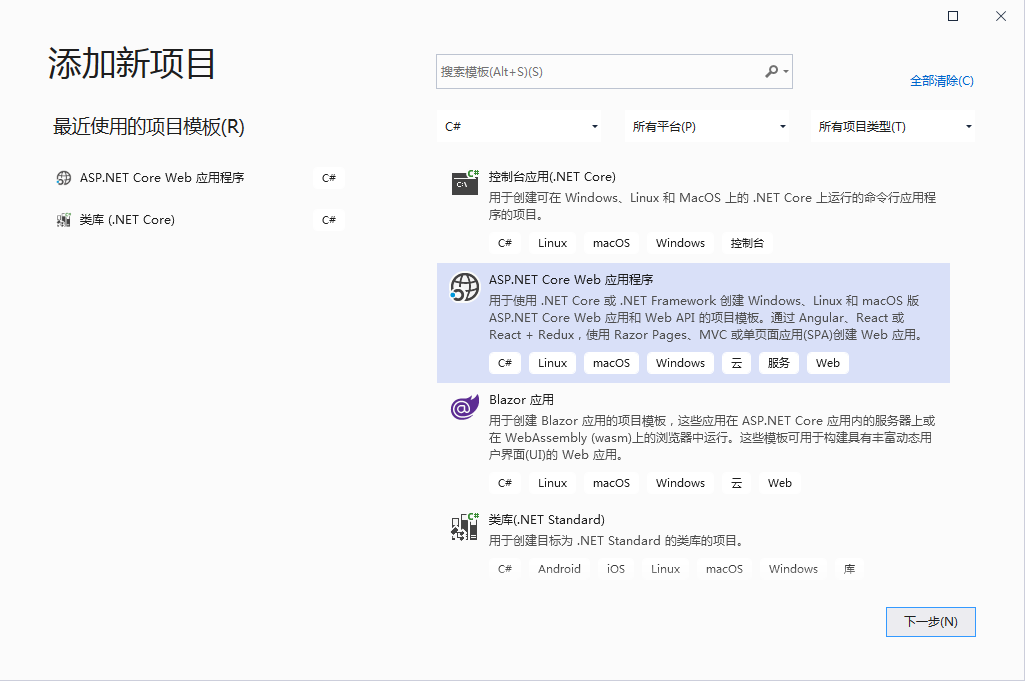Select the Blazor 应用 template title
Screen dimensions: 1025x681
point(521,399)
